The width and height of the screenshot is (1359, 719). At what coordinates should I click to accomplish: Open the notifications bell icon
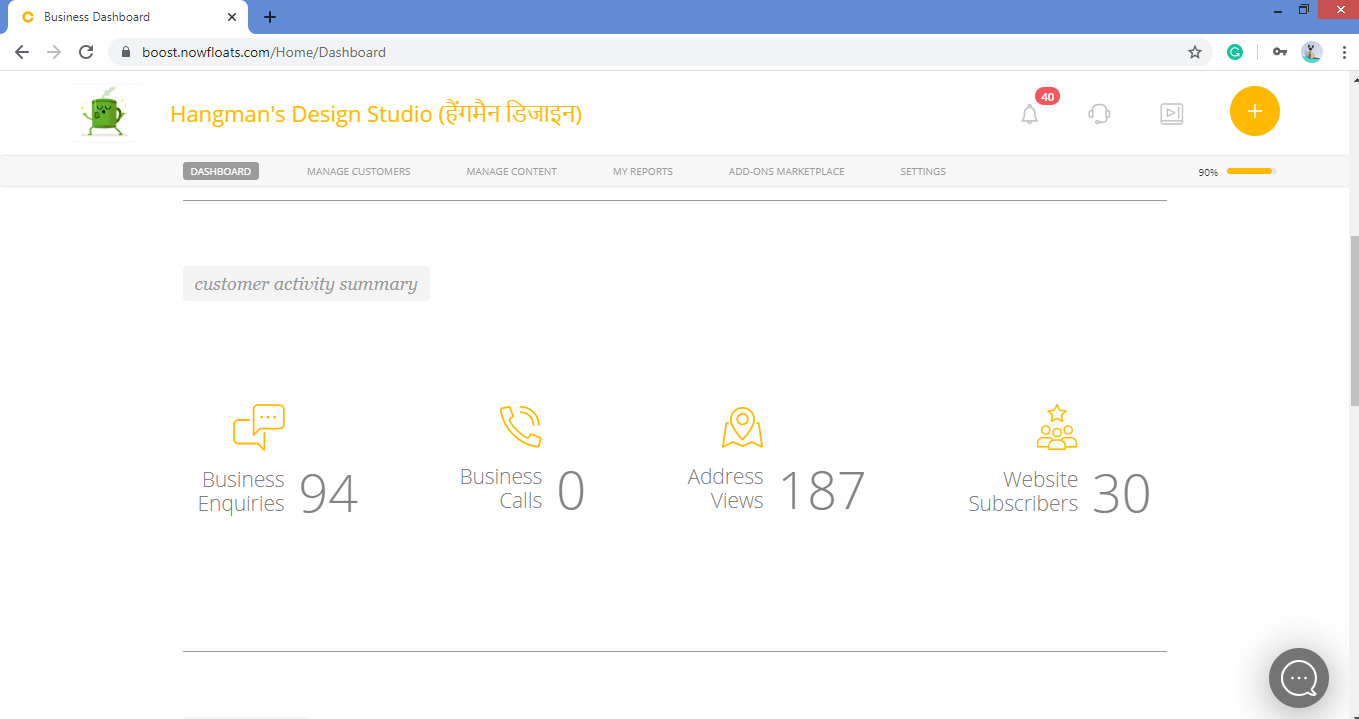[x=1030, y=114]
